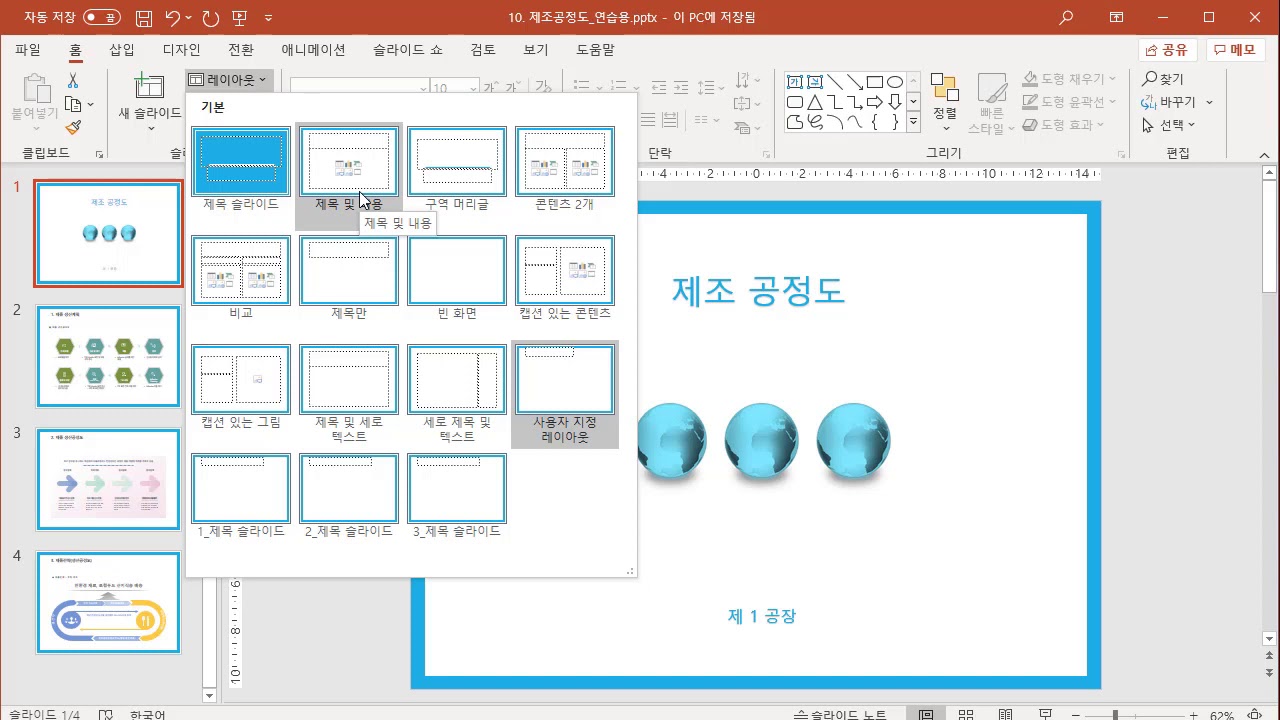Click the copy icon
This screenshot has height=720, width=1280.
coord(73,104)
